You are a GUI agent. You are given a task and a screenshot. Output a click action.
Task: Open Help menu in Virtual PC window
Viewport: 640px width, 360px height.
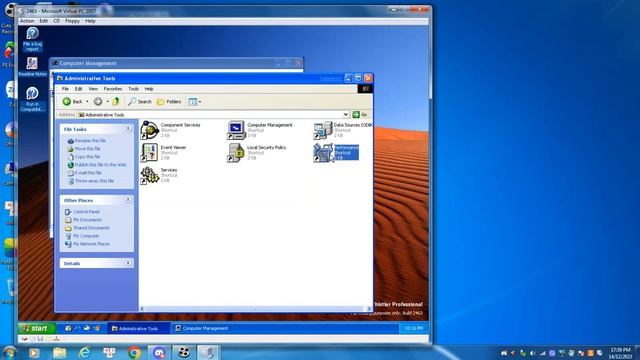click(x=90, y=21)
